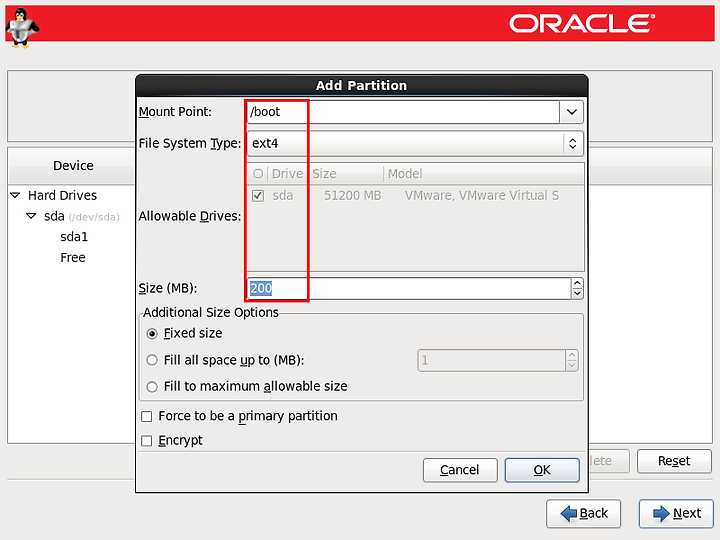The image size is (720, 540).
Task: Click the disabled fill-up-to value field
Action: click(x=492, y=360)
